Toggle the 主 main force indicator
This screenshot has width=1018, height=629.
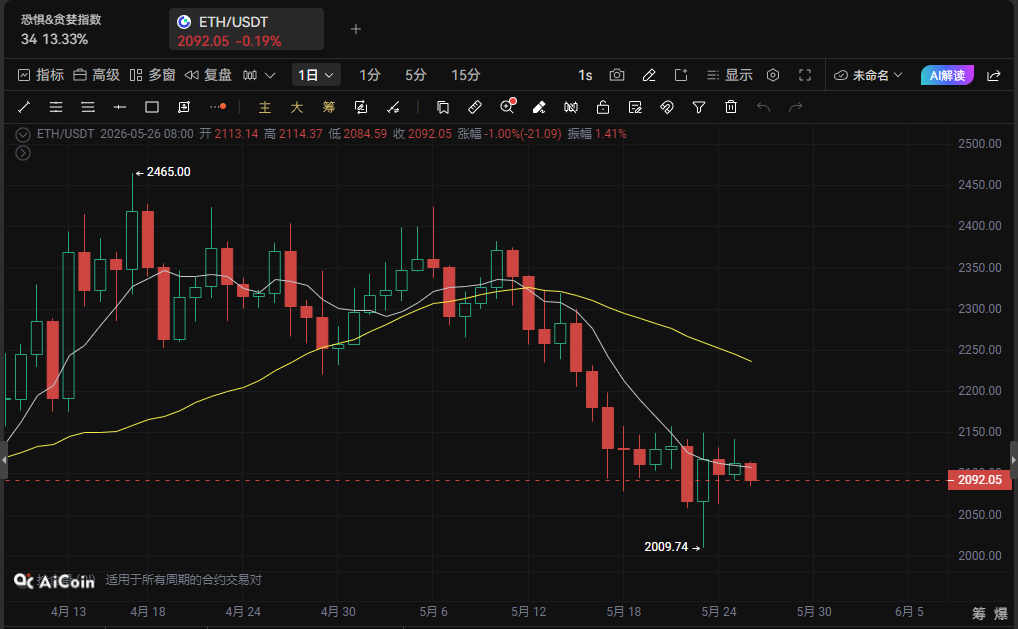coord(264,107)
